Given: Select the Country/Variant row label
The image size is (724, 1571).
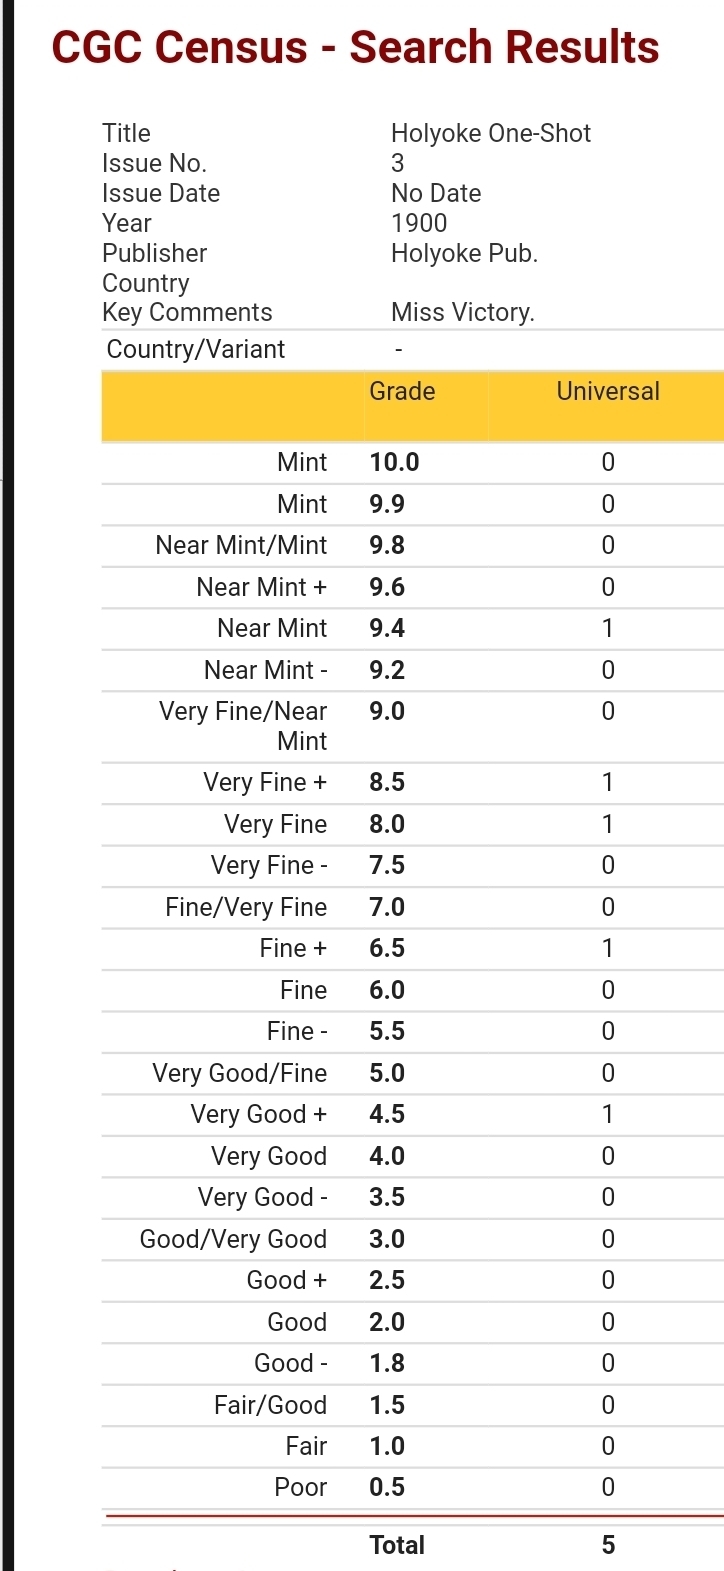Looking at the screenshot, I should click(x=196, y=349).
